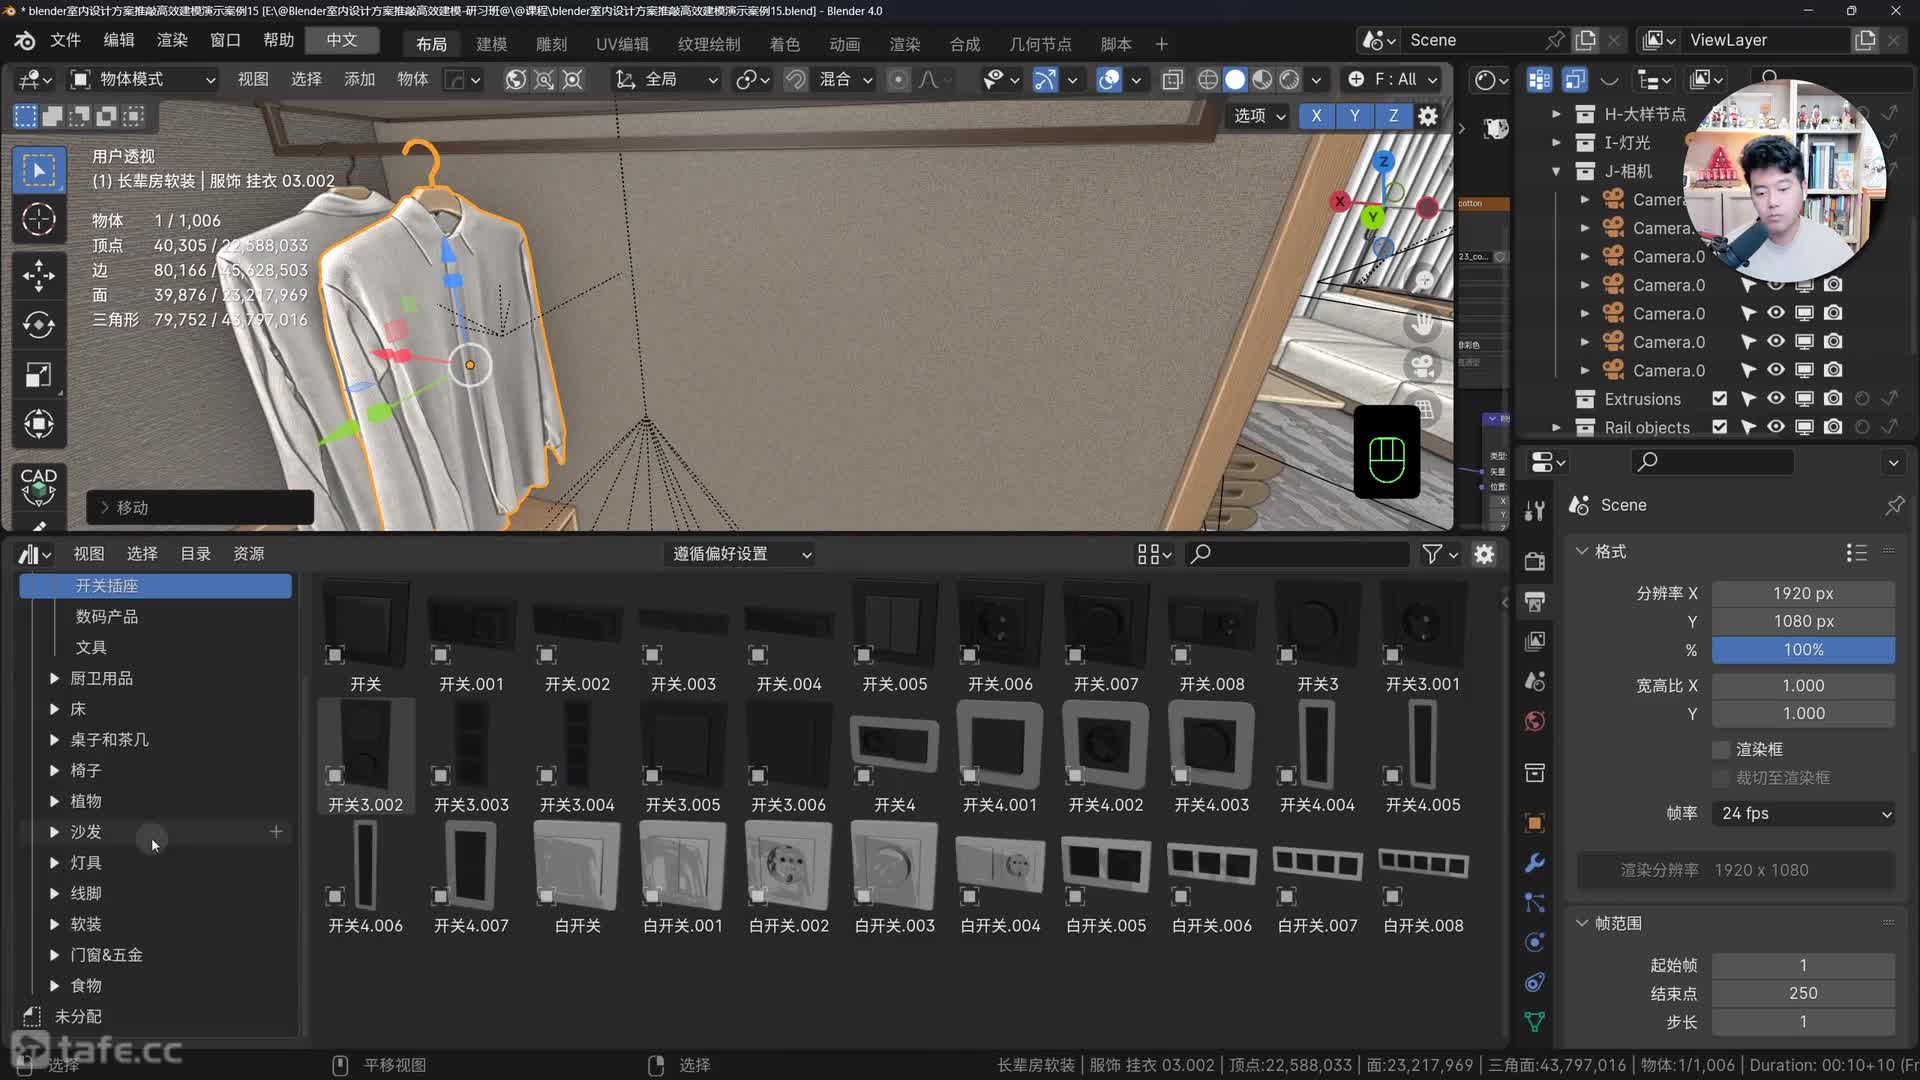
Task: Hide Rail objects with eye icon
Action: 1775,427
